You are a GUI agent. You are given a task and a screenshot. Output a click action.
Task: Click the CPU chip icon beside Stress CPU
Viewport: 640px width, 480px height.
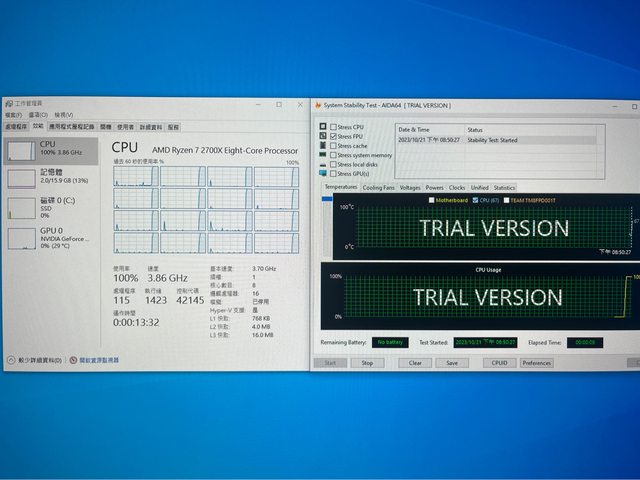[x=322, y=128]
